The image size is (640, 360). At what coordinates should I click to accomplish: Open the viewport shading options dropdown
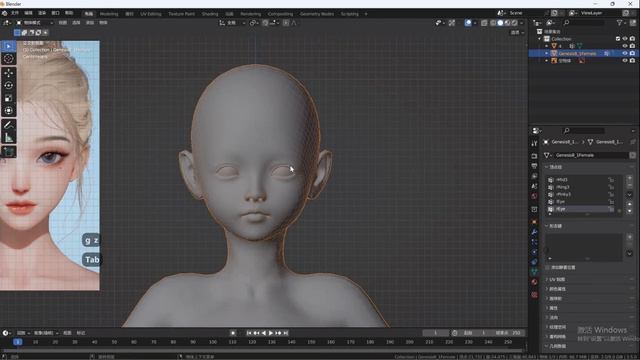[522, 23]
